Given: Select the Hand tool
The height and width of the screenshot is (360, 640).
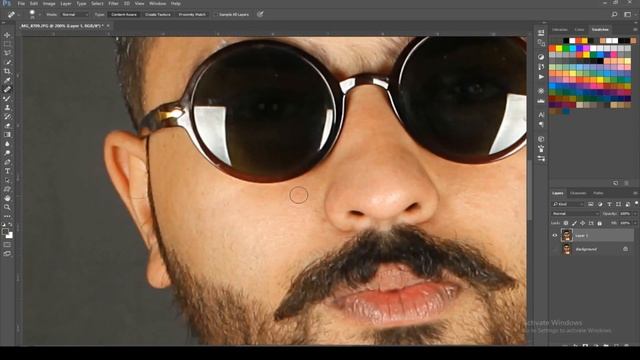Looking at the screenshot, I should point(7,198).
